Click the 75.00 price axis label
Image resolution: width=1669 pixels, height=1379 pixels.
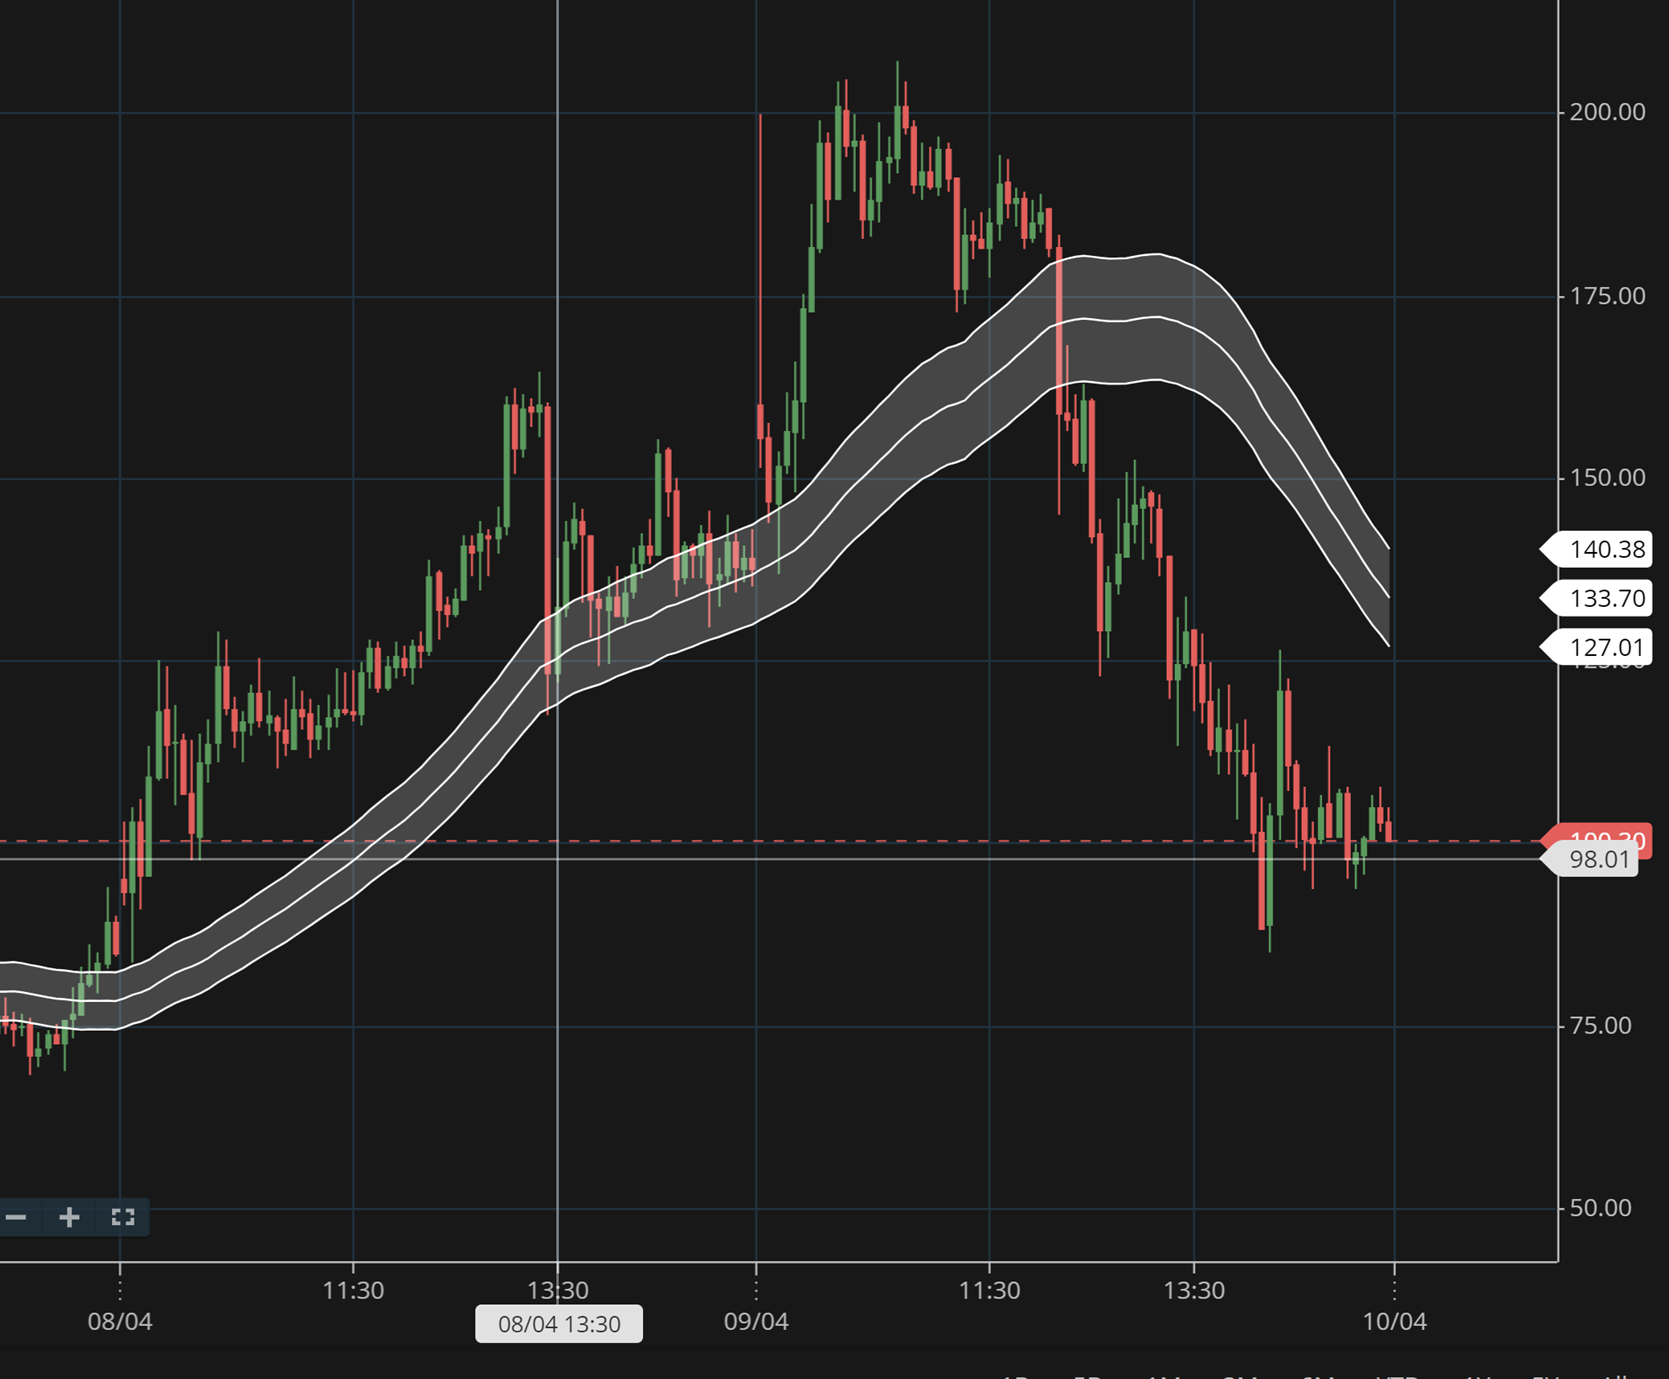pos(1600,1026)
